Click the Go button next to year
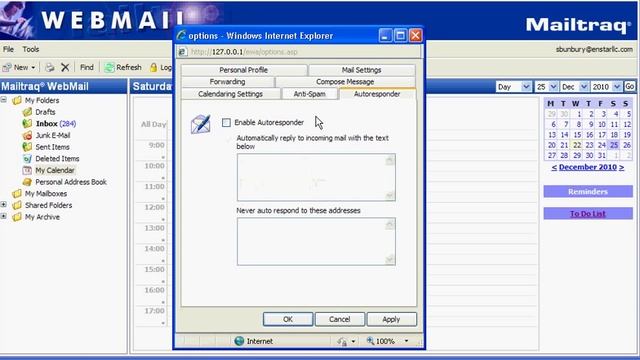The width and height of the screenshot is (640, 360). pos(629,87)
